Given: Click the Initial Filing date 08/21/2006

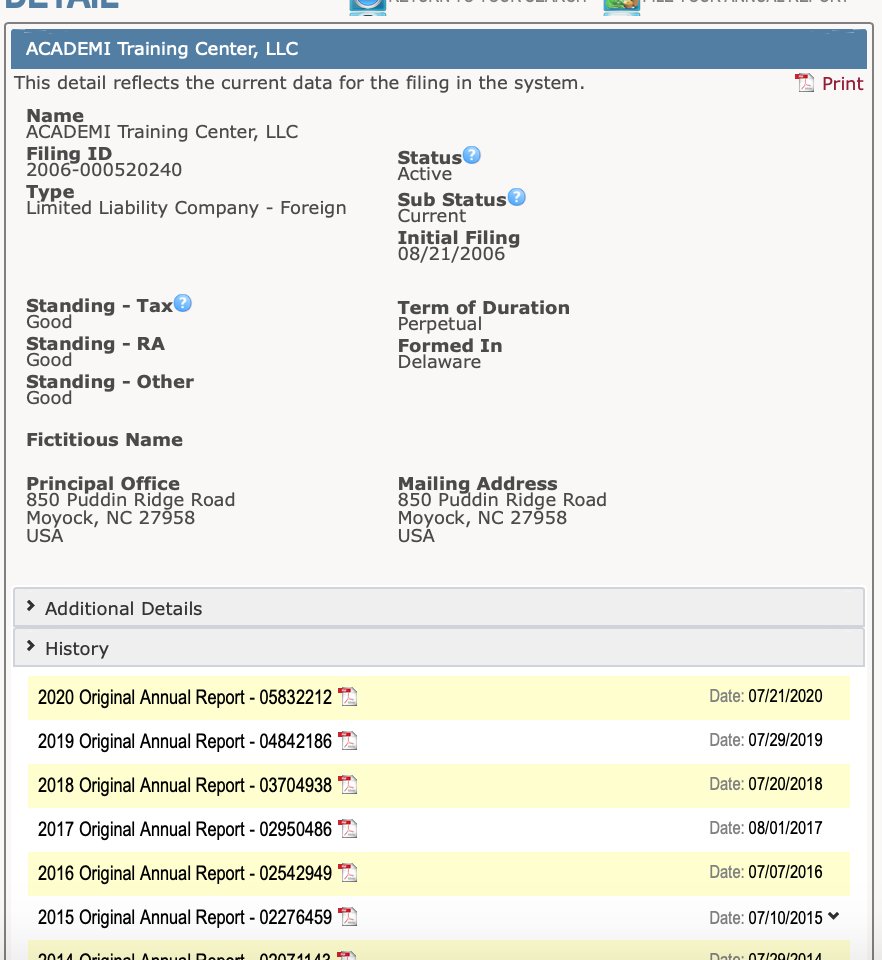Looking at the screenshot, I should 451,253.
